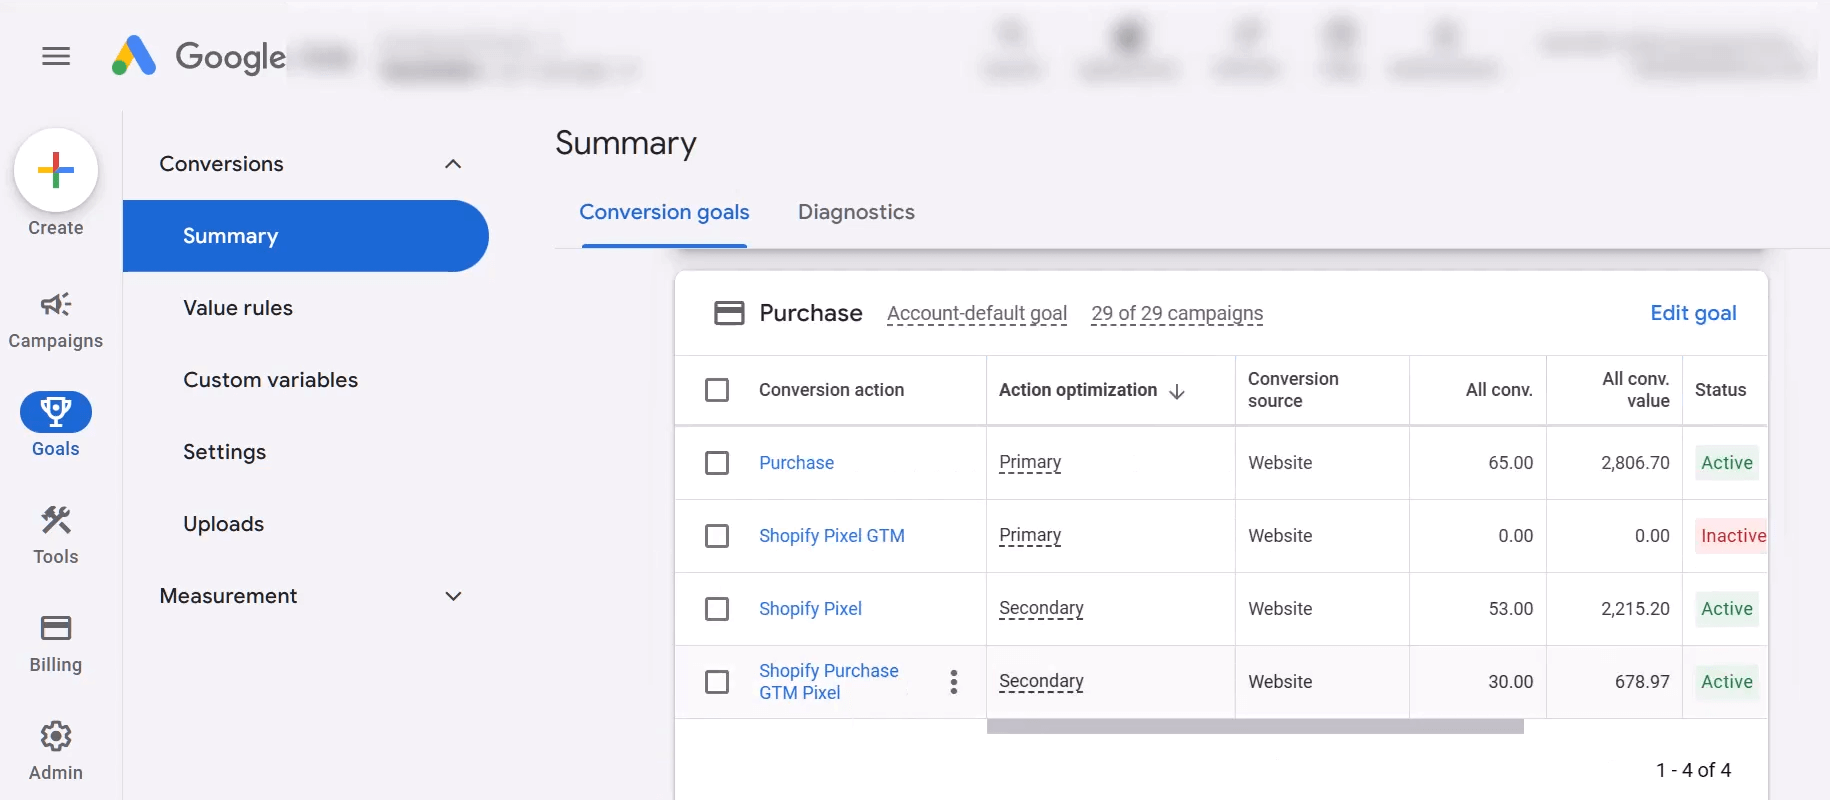
Task: Open Tools in the sidebar
Action: click(x=56, y=536)
